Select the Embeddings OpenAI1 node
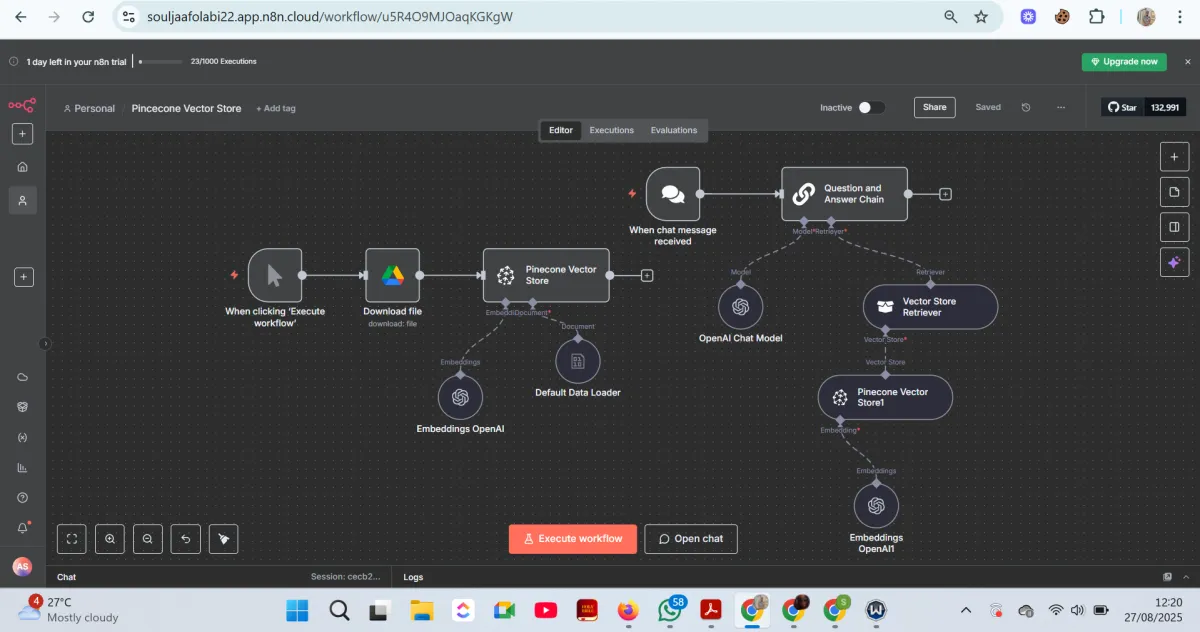1200x632 pixels. pos(877,506)
